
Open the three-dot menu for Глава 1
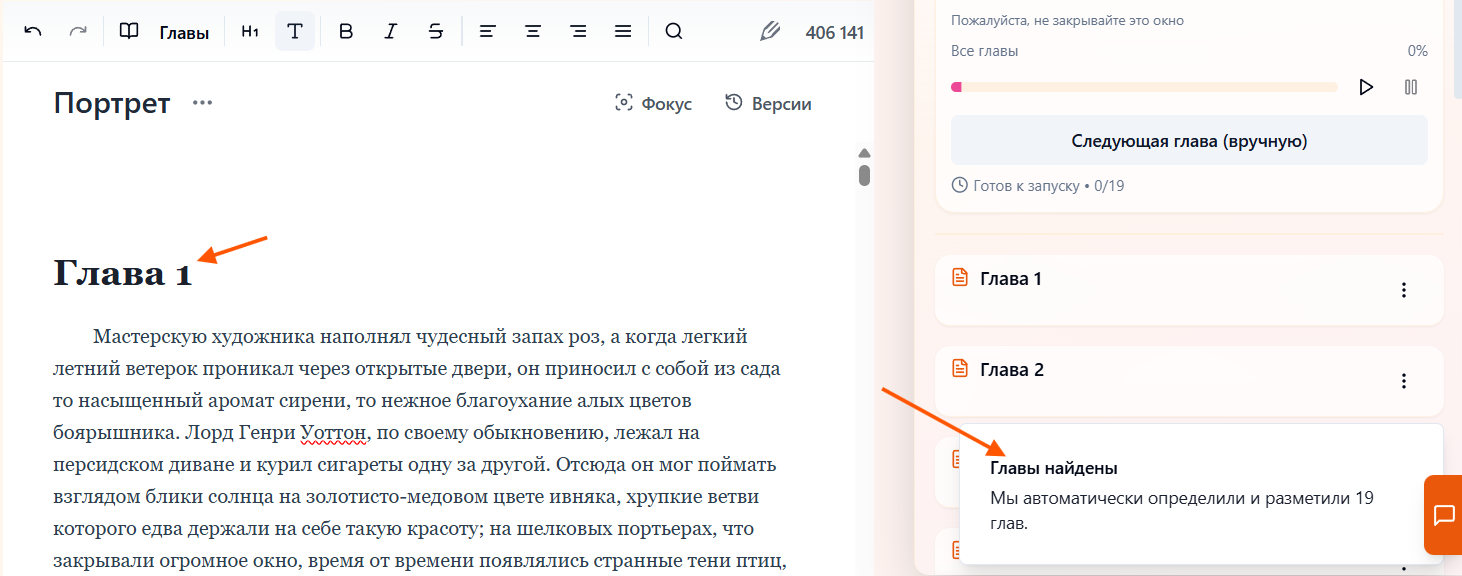[1404, 290]
